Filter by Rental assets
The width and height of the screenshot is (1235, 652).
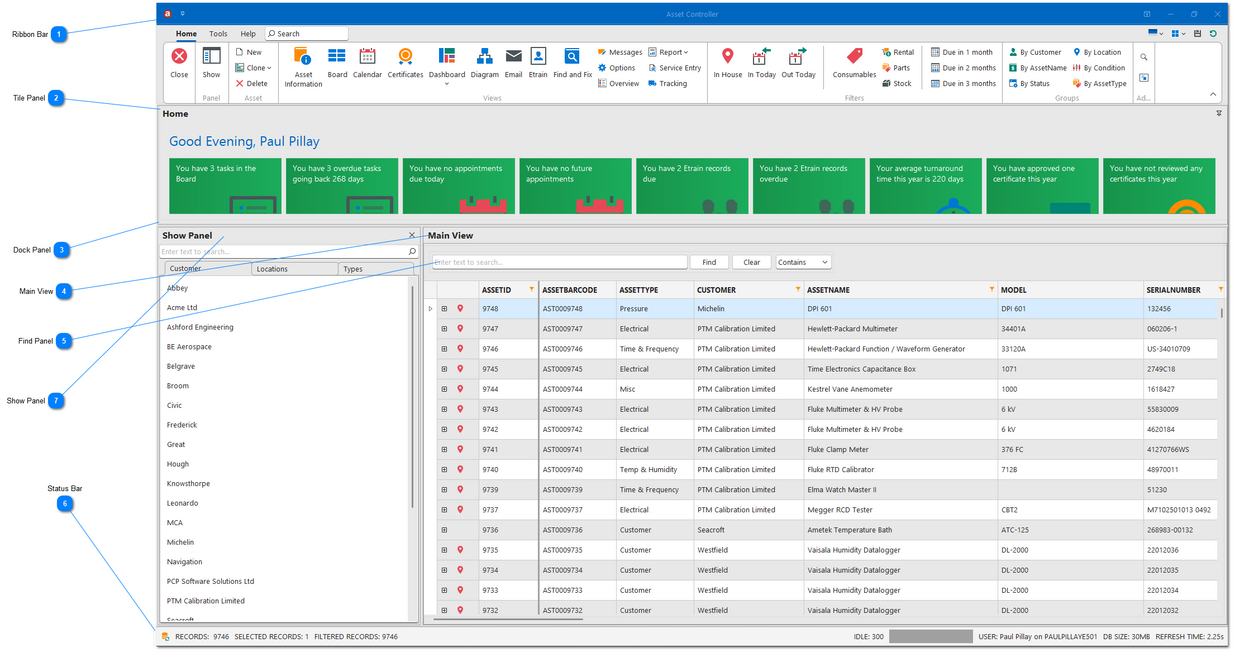(x=898, y=52)
